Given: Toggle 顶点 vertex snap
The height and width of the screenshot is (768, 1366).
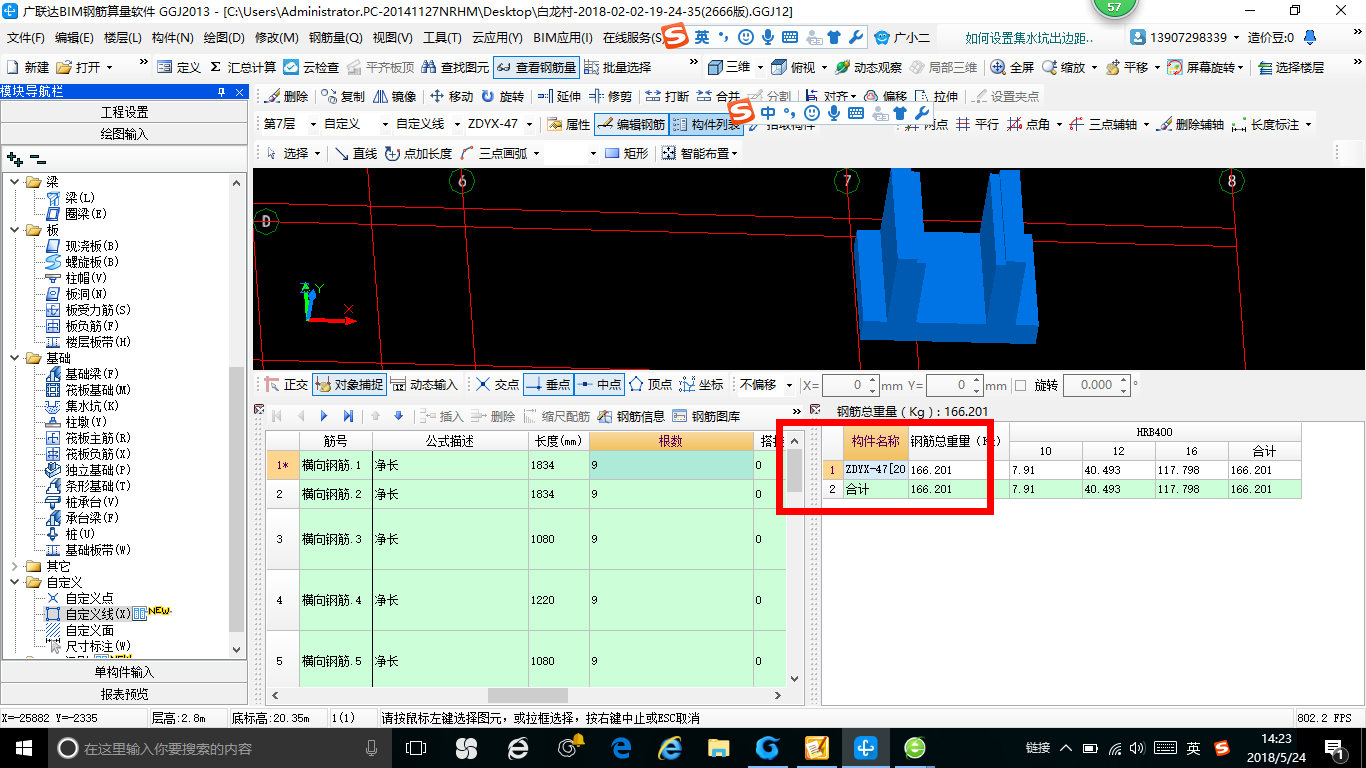Looking at the screenshot, I should click(x=650, y=384).
